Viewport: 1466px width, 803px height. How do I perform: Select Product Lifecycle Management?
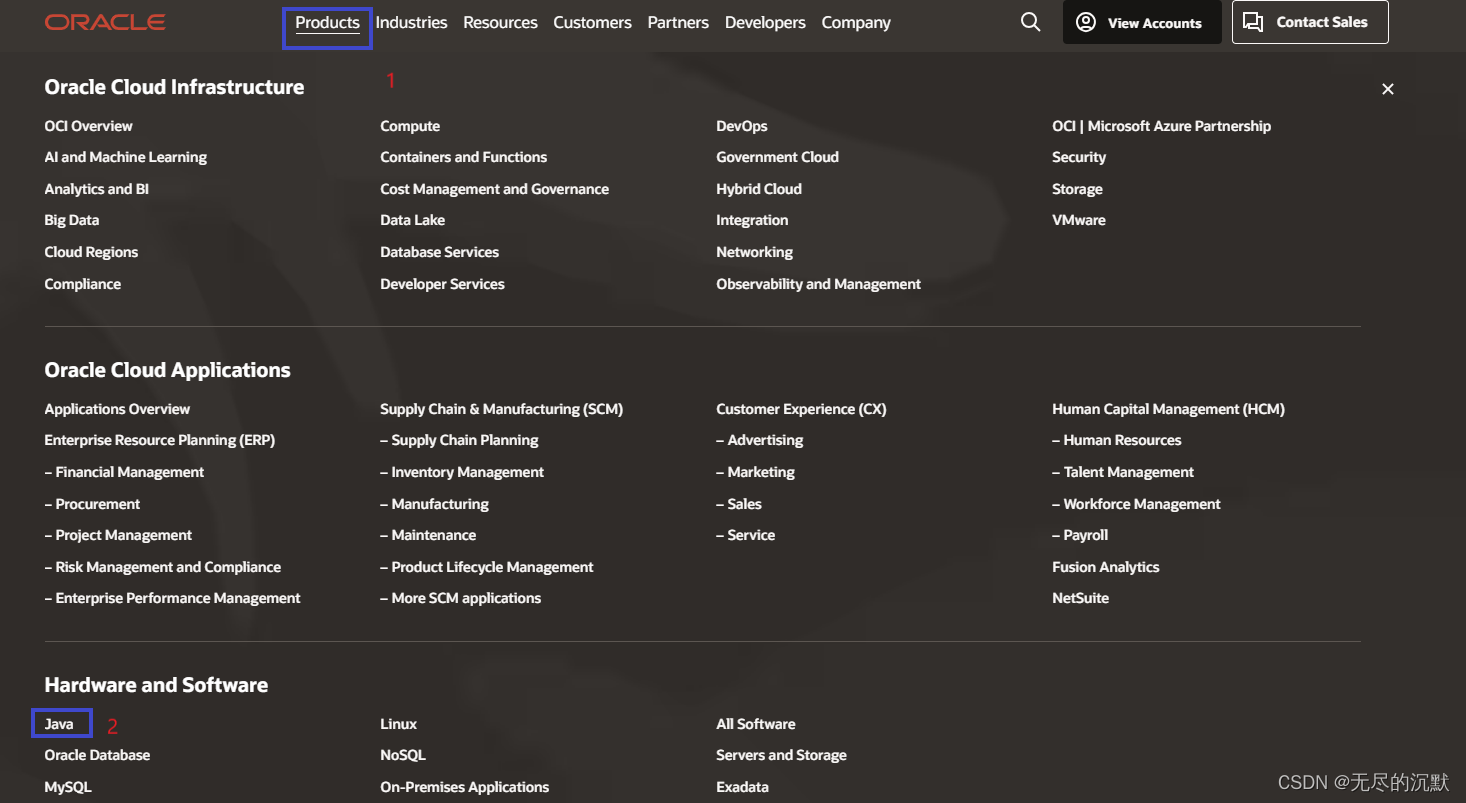[x=487, y=567]
